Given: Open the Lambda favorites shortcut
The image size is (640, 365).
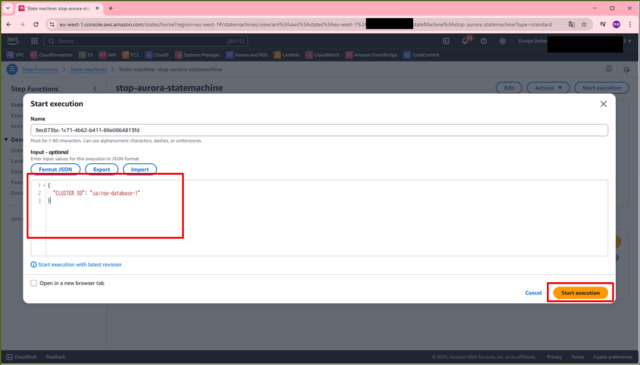Looking at the screenshot, I should (x=287, y=55).
